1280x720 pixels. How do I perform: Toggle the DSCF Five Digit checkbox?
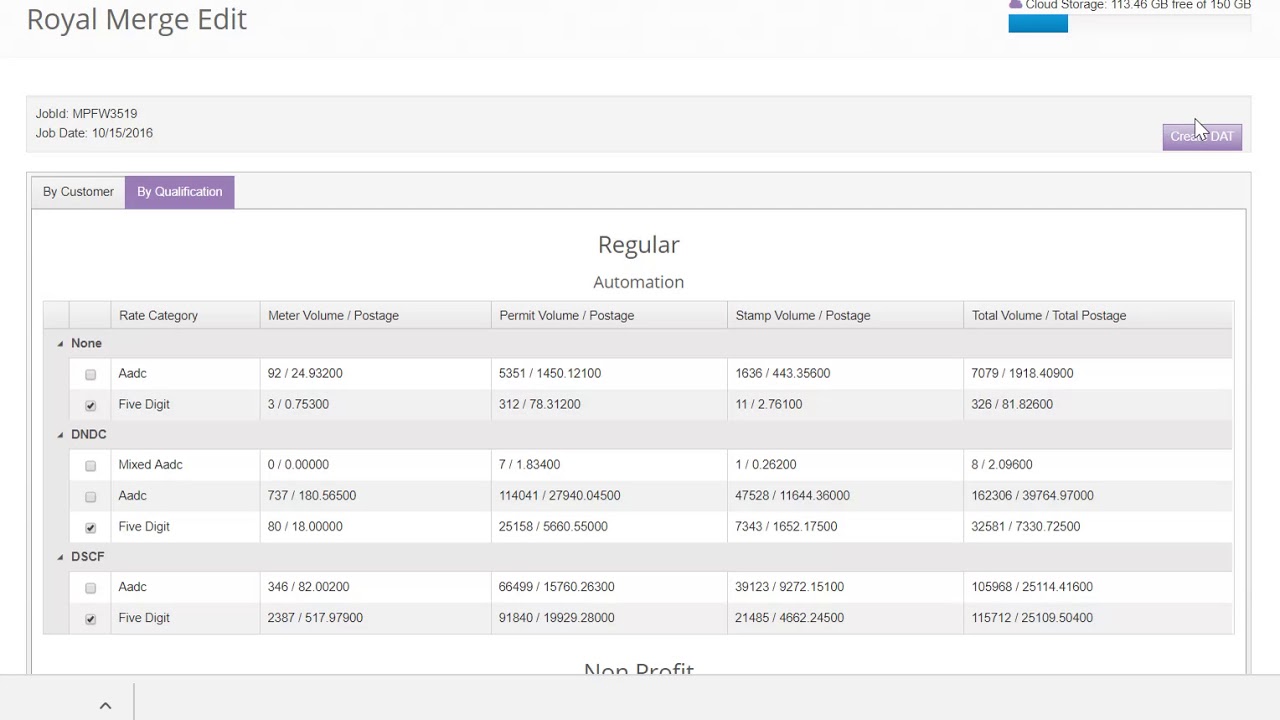(90, 618)
